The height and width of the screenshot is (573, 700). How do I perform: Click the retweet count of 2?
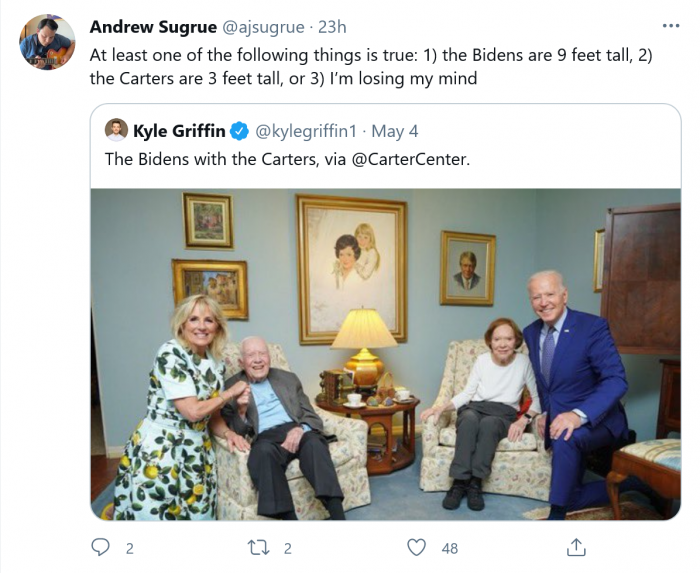[x=287, y=548]
